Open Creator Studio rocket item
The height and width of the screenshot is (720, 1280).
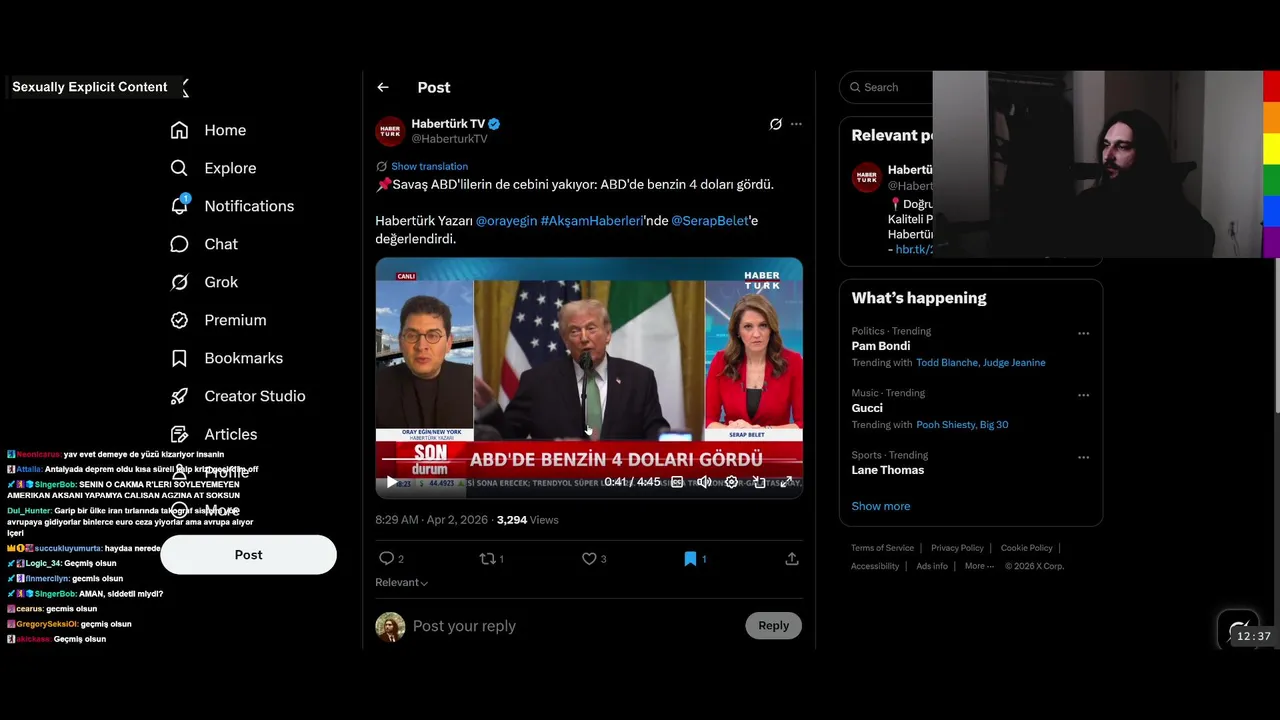pos(237,396)
